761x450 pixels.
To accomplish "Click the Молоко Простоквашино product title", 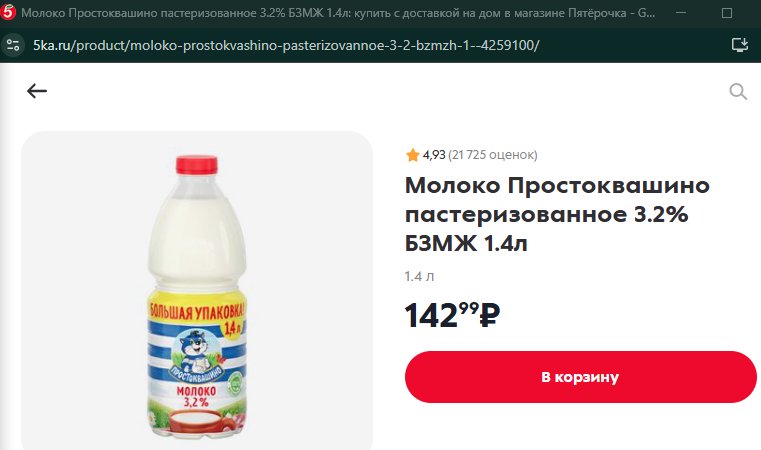I will coord(557,214).
